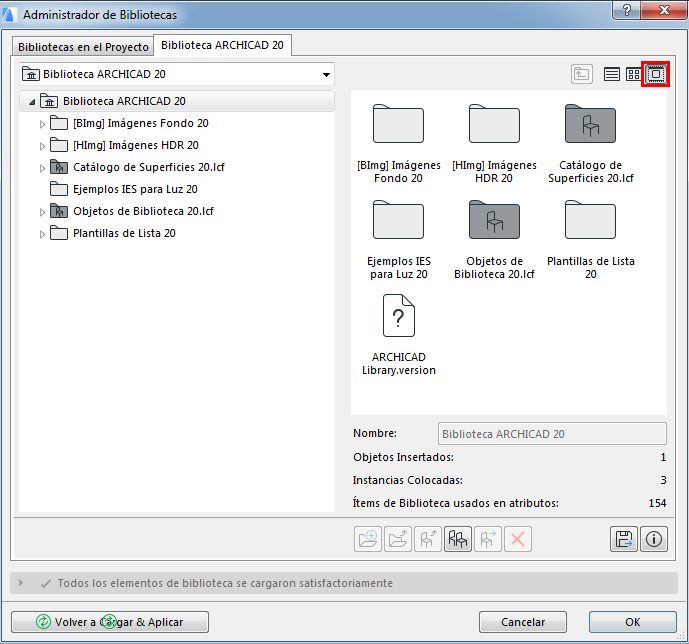The image size is (689, 644).
Task: Click the save library icon
Action: click(624, 539)
